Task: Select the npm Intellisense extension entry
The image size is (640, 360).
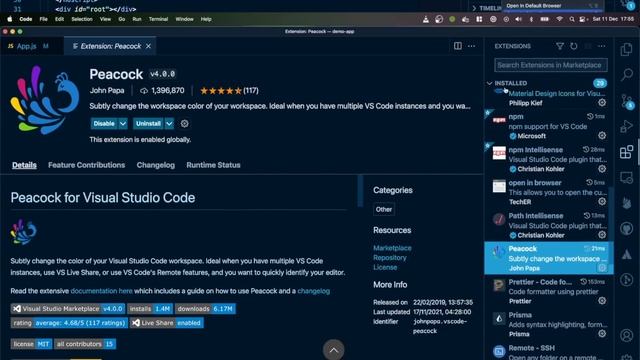Action: pyautogui.click(x=549, y=159)
